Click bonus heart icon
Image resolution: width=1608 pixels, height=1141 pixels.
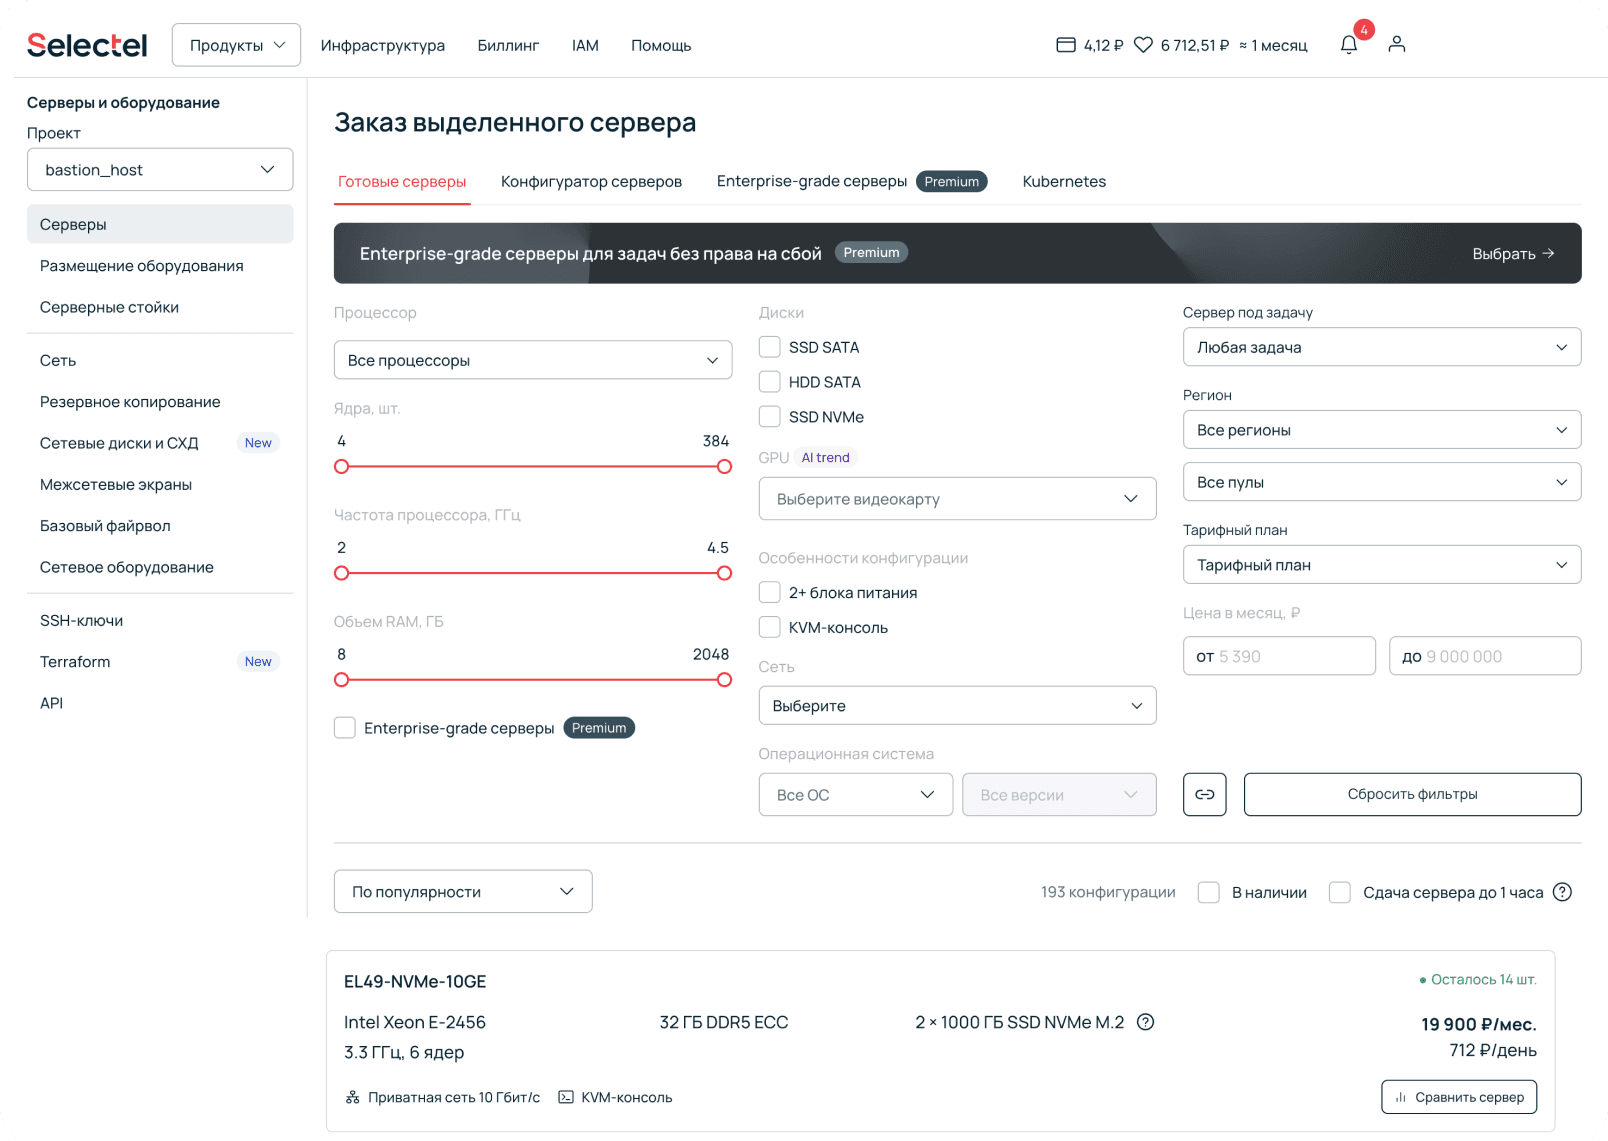[x=1143, y=45]
